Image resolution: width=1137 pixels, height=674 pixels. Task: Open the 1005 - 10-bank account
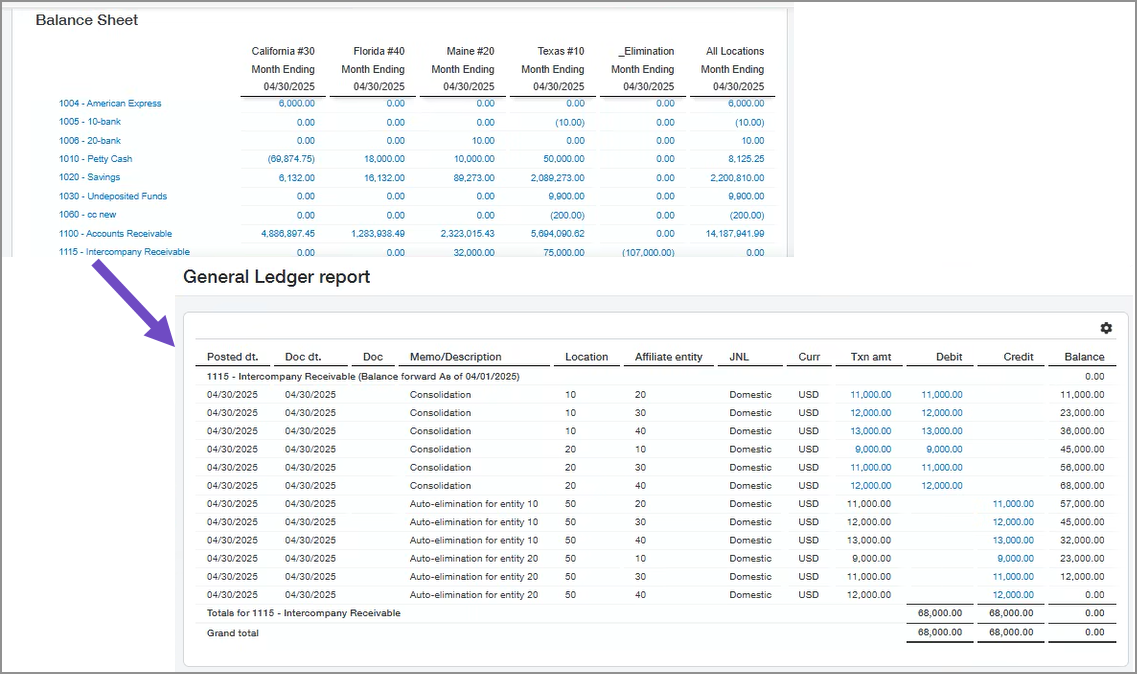(x=93, y=121)
